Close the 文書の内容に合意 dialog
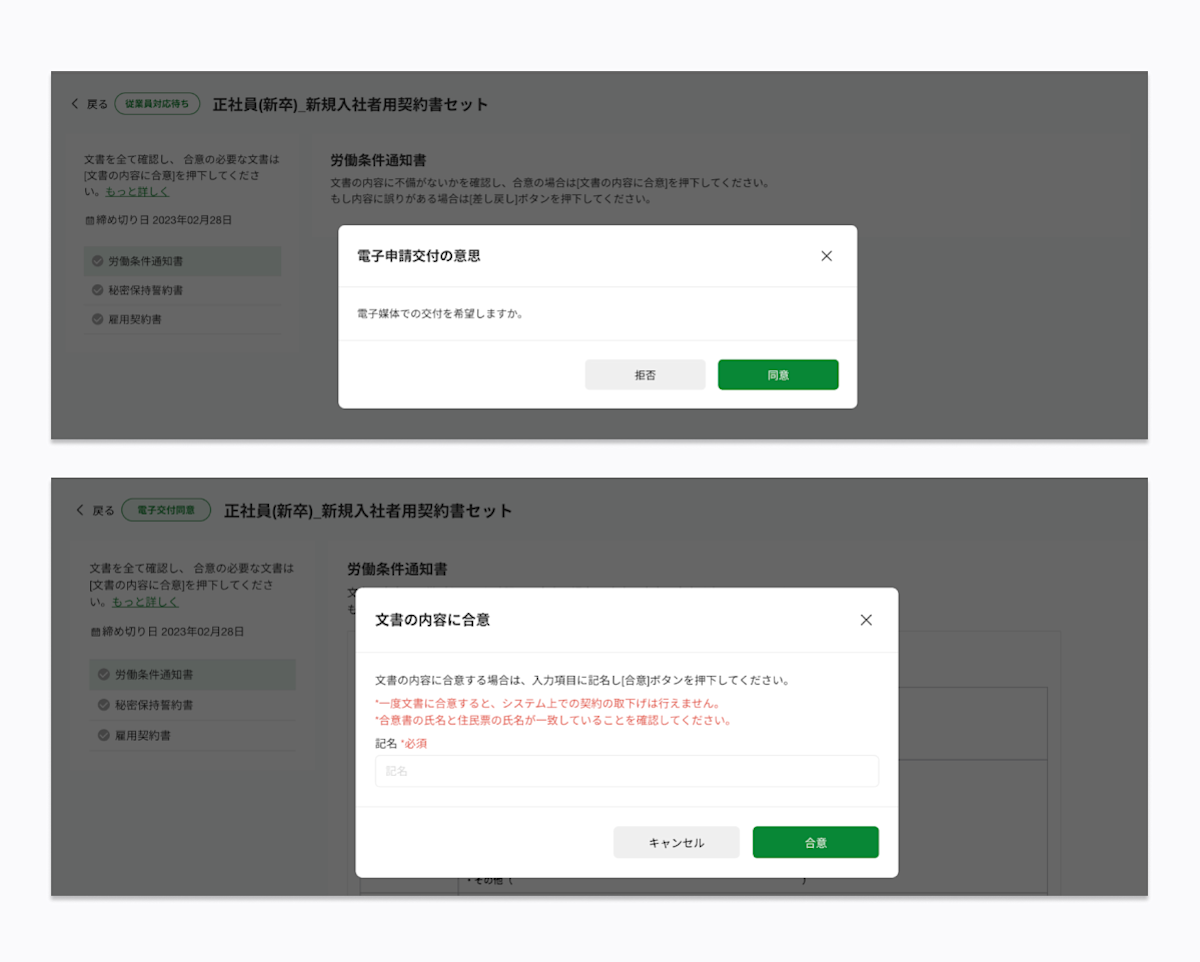The width and height of the screenshot is (1200, 962). [x=866, y=620]
